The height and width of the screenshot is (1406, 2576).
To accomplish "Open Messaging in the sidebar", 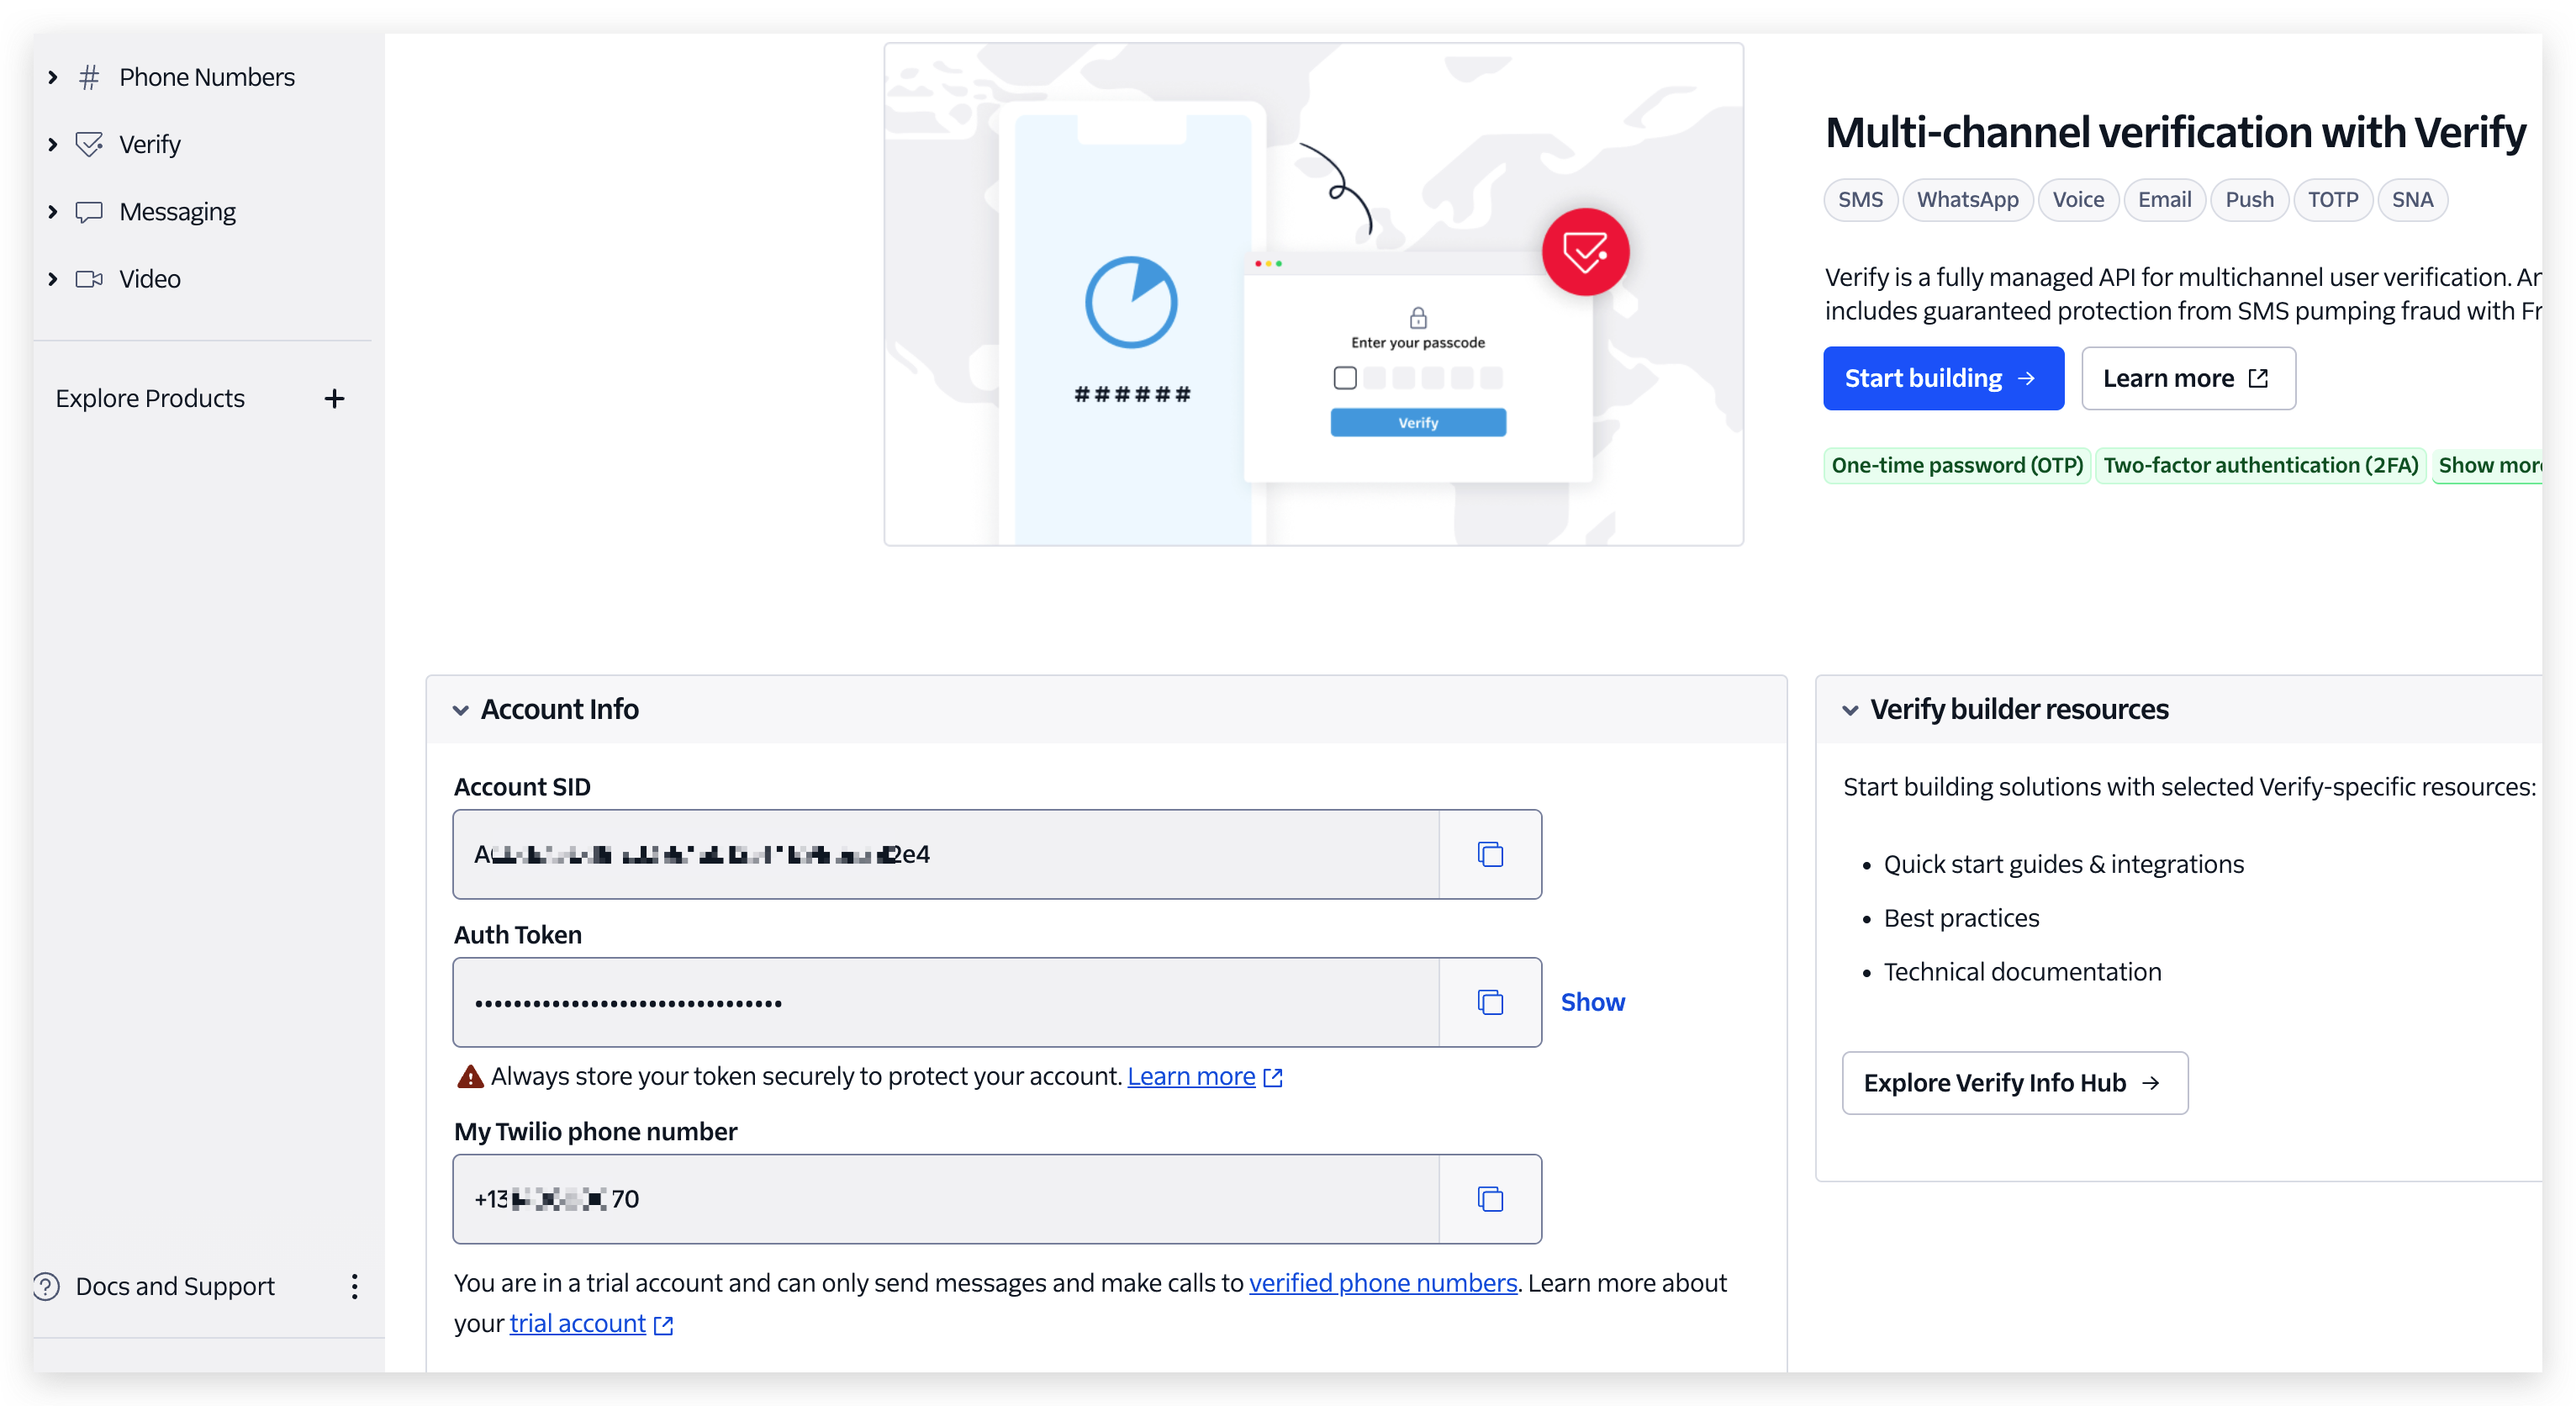I will click(x=177, y=212).
